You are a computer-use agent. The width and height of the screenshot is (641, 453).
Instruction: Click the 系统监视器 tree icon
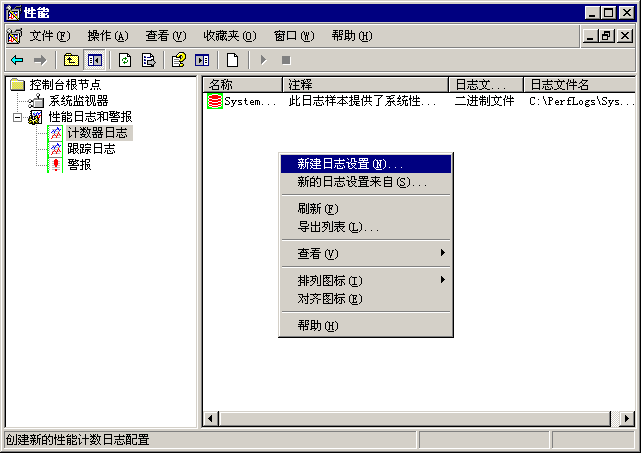(37, 101)
